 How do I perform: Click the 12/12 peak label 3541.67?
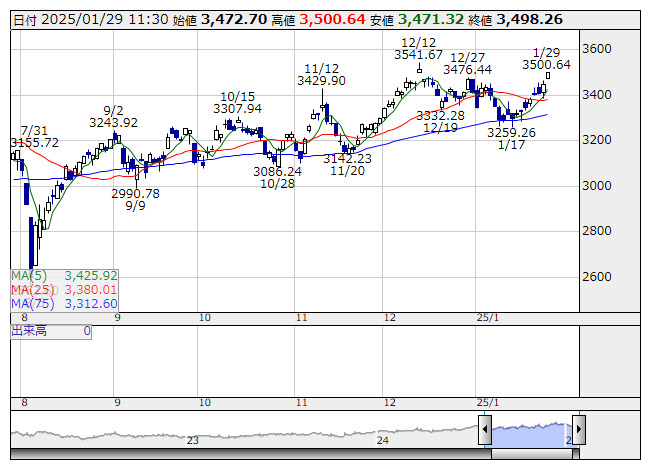tap(418, 55)
